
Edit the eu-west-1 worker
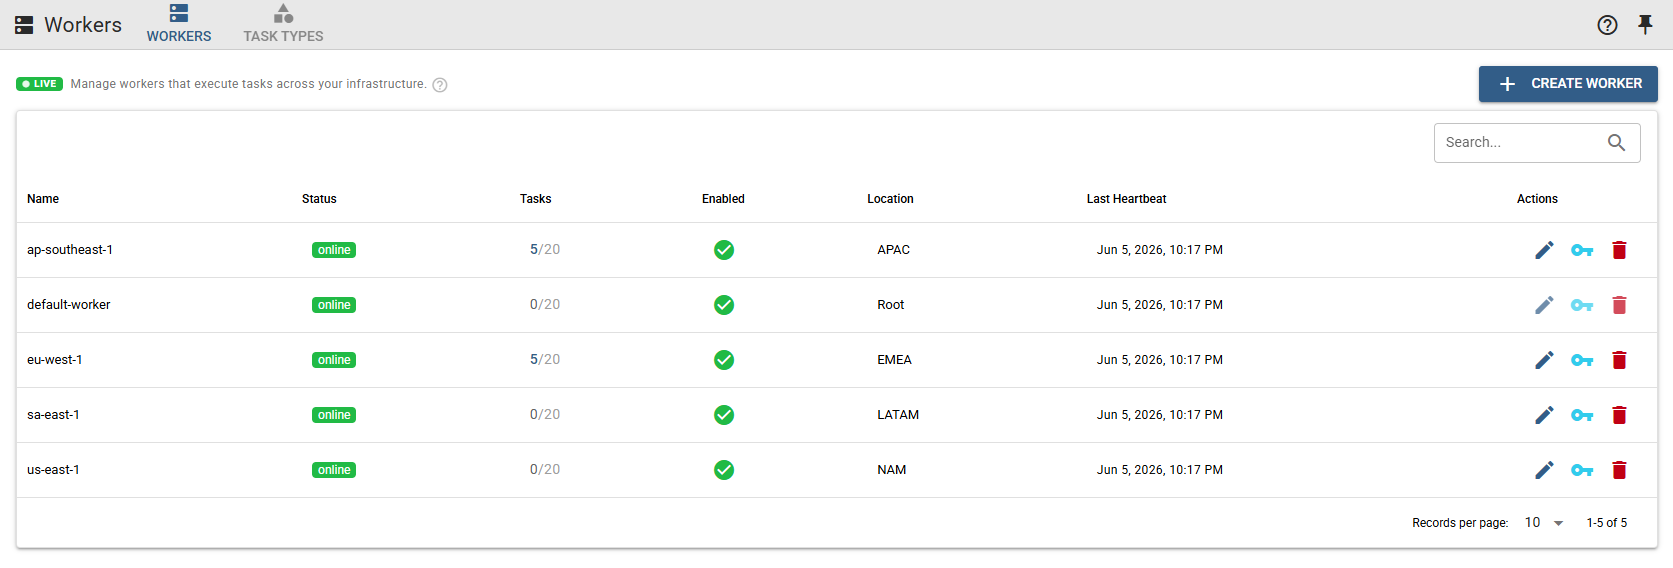[1544, 360]
